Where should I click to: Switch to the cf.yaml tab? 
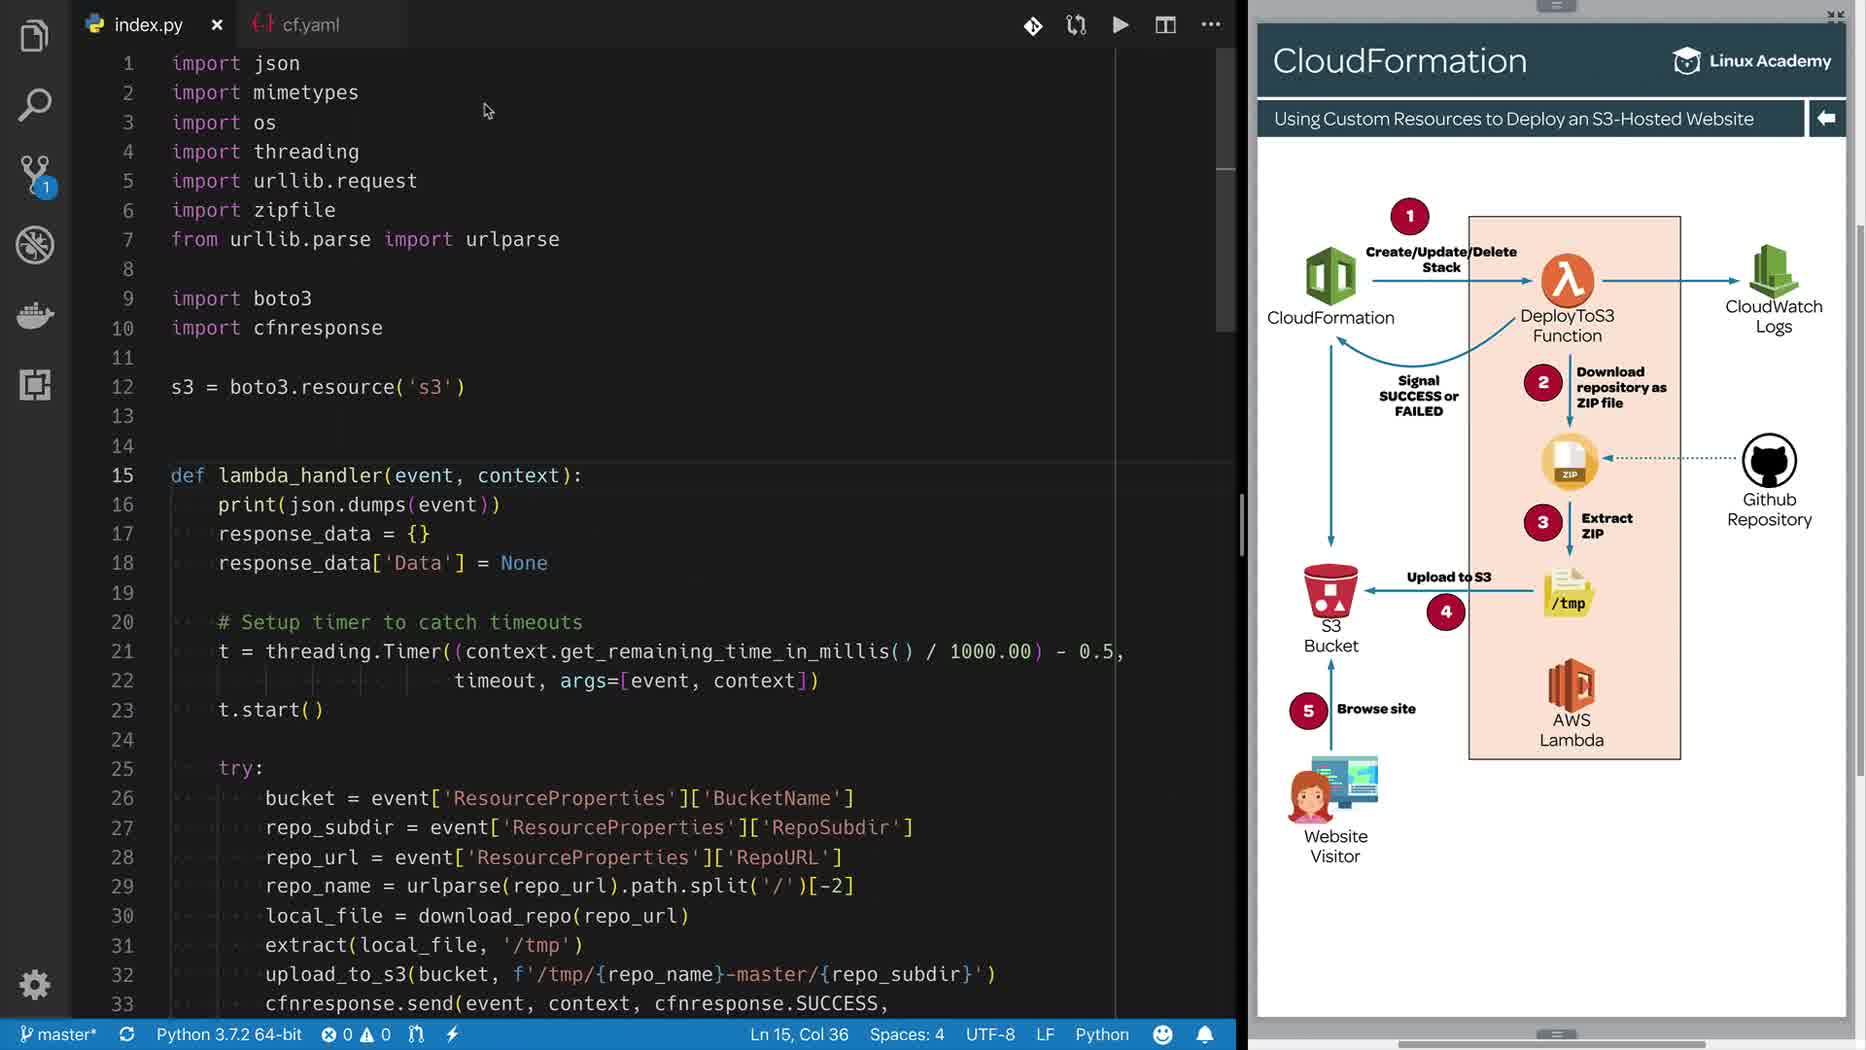tap(310, 25)
